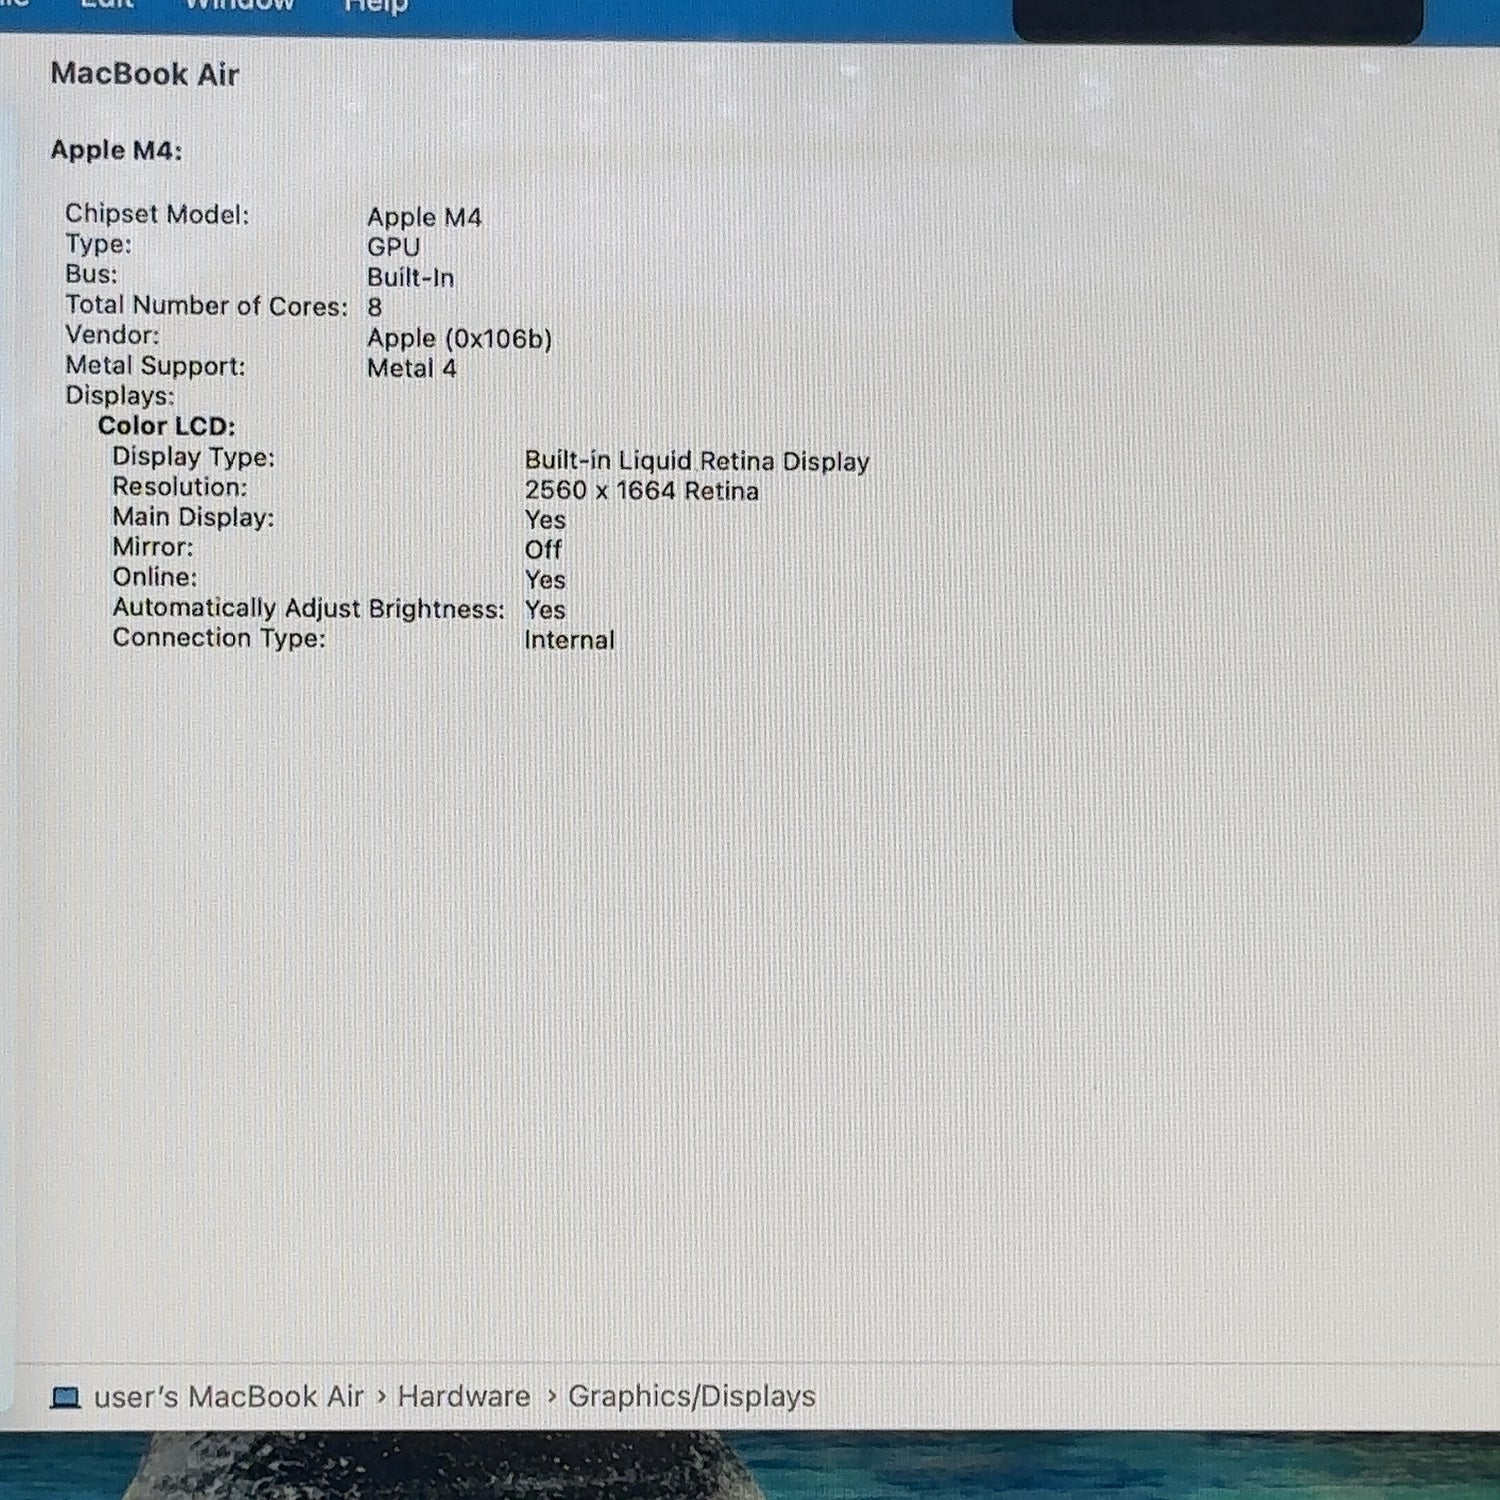Click the "Display Type:" label

point(193,457)
